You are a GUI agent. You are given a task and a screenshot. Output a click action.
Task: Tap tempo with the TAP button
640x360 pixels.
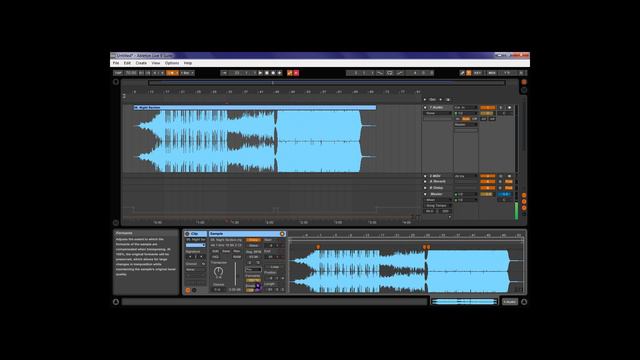pos(118,73)
